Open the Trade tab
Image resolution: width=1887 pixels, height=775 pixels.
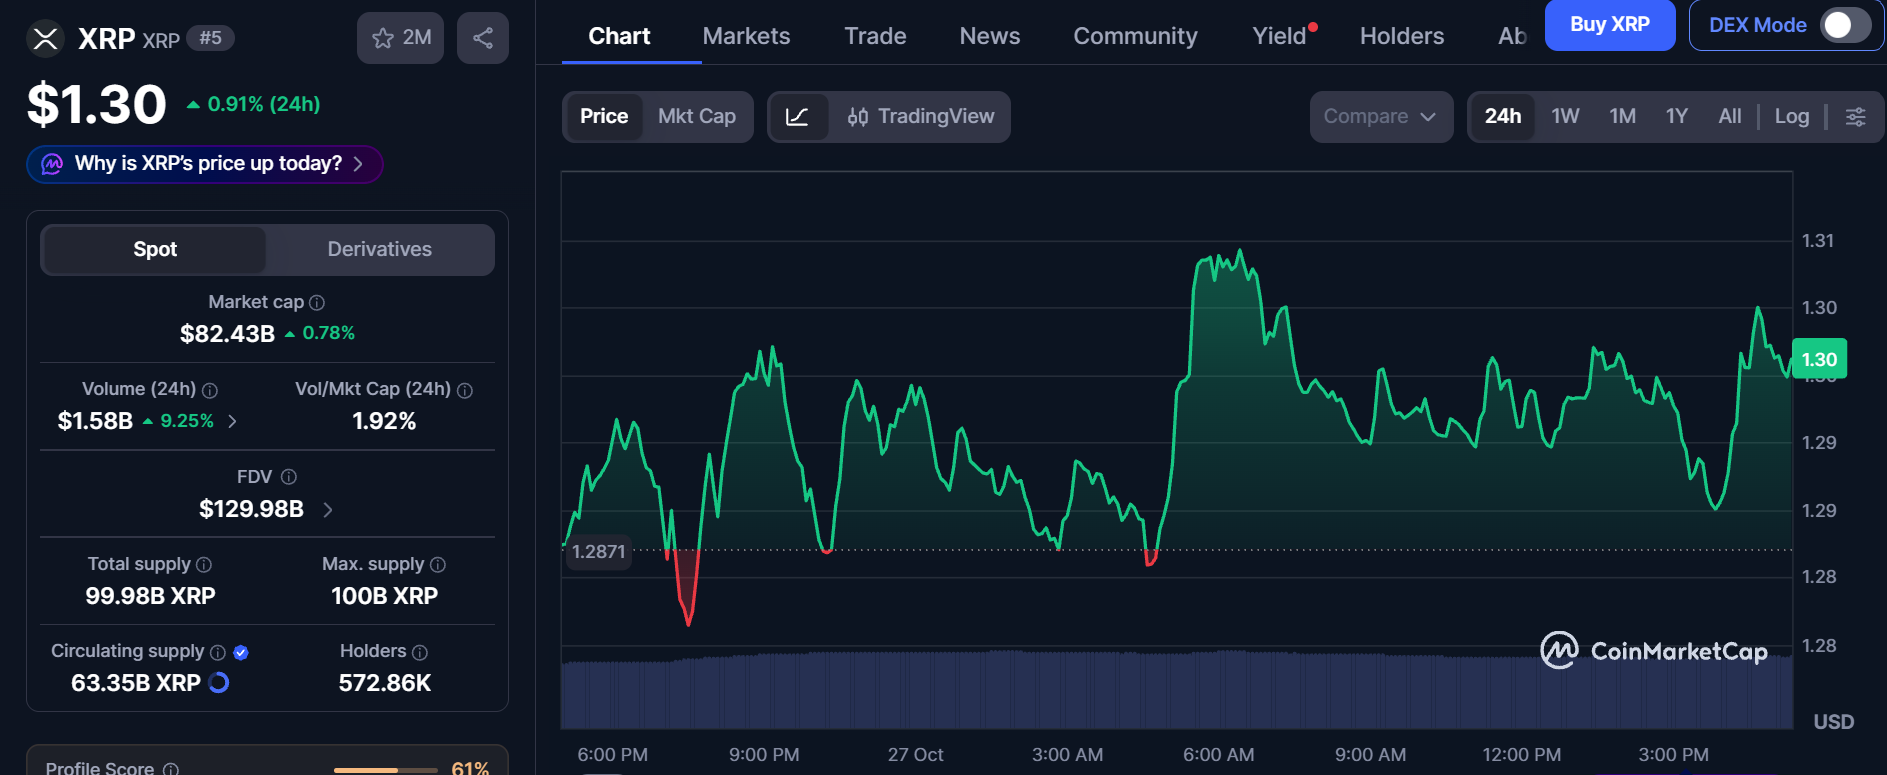875,36
